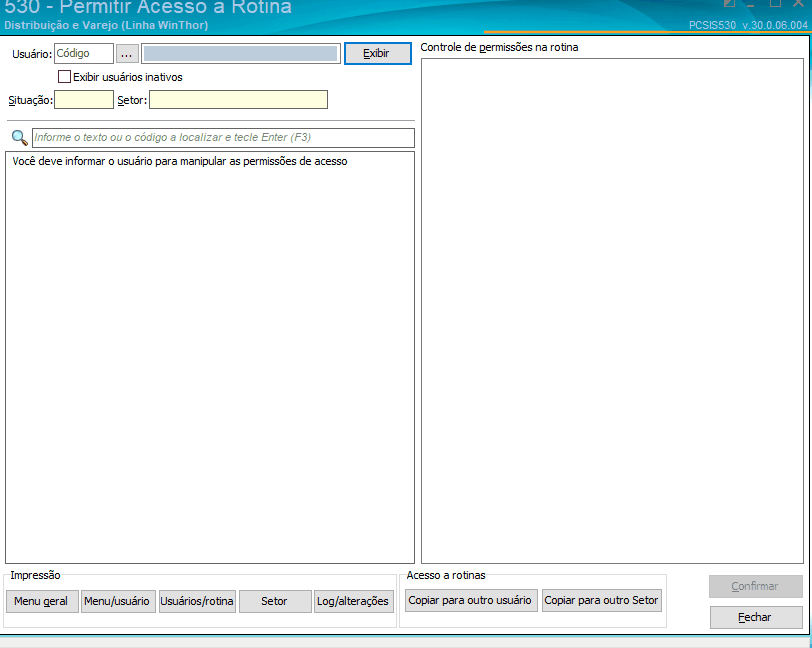Print the Menu geral report
Image resolution: width=812 pixels, height=648 pixels.
[42, 601]
